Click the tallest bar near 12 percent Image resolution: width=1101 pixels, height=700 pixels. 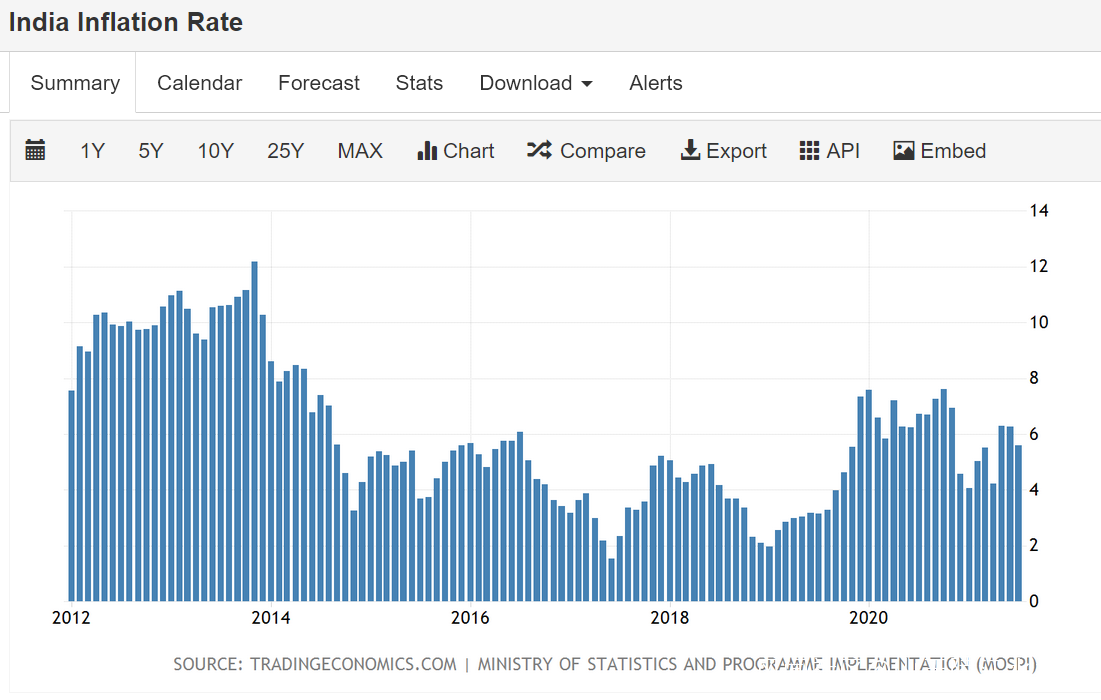[x=254, y=430]
